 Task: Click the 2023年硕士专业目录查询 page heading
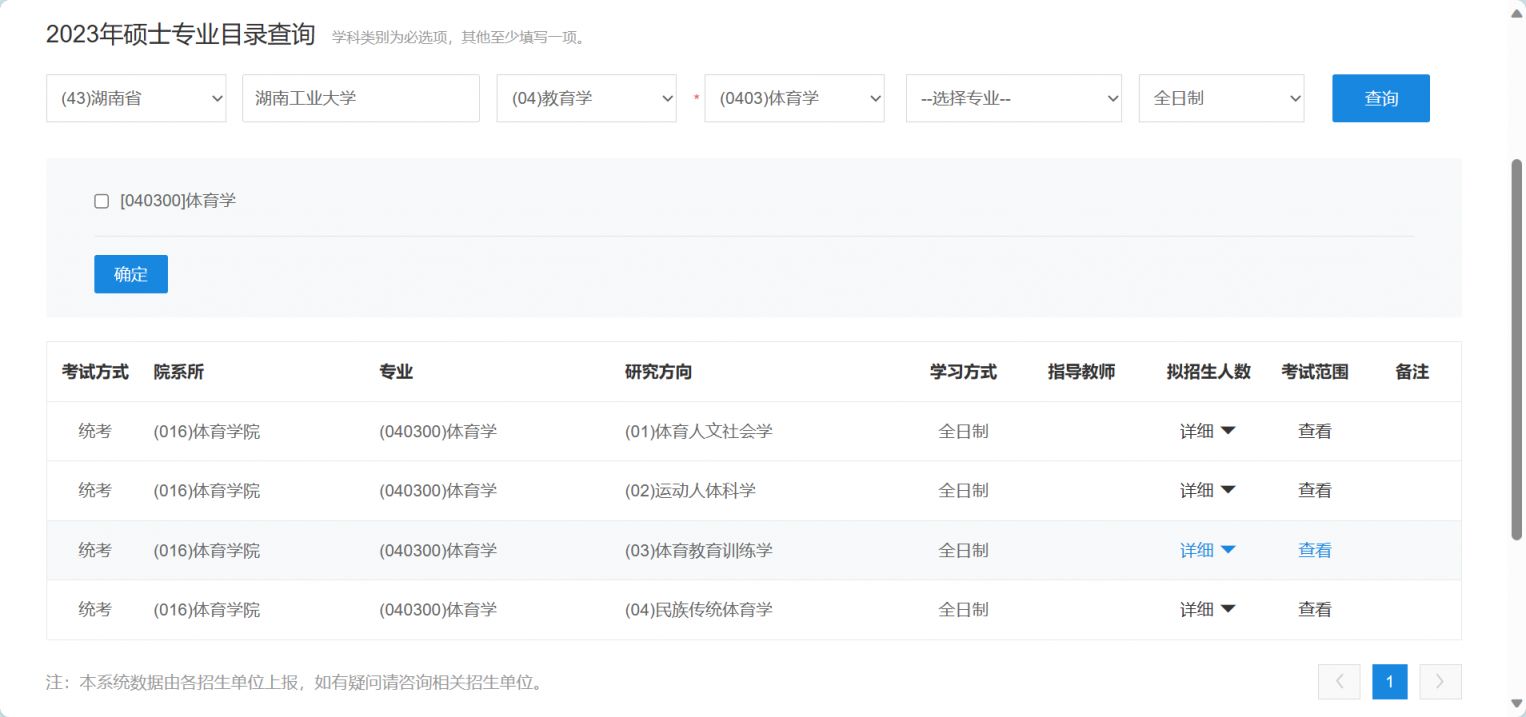point(181,34)
